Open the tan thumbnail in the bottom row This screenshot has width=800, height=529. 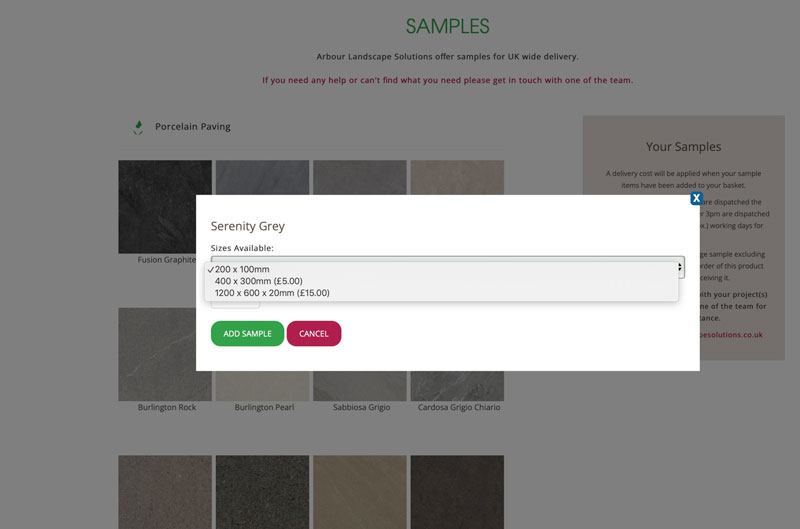pyautogui.click(x=360, y=492)
